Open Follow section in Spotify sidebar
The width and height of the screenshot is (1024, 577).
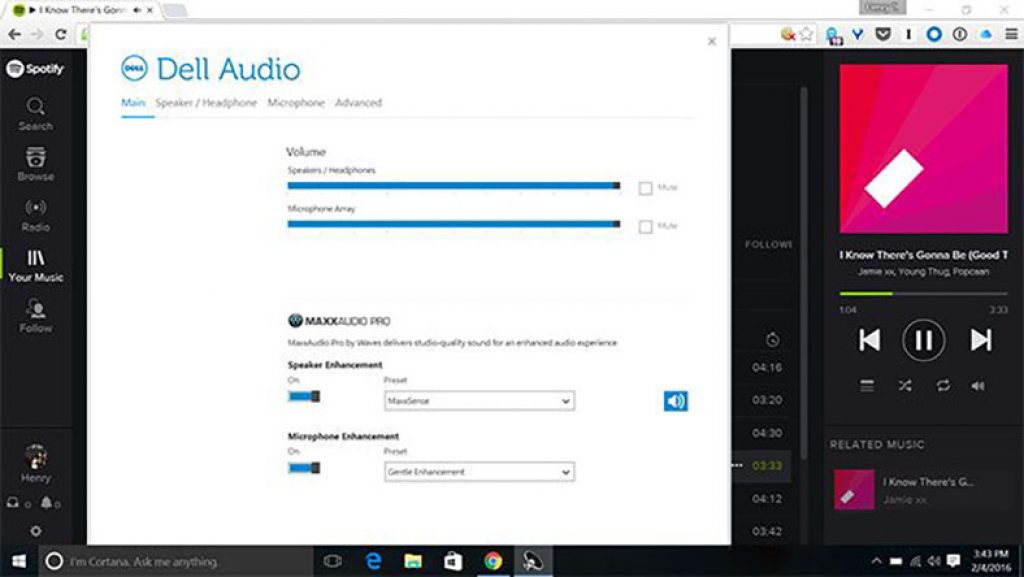coord(35,316)
